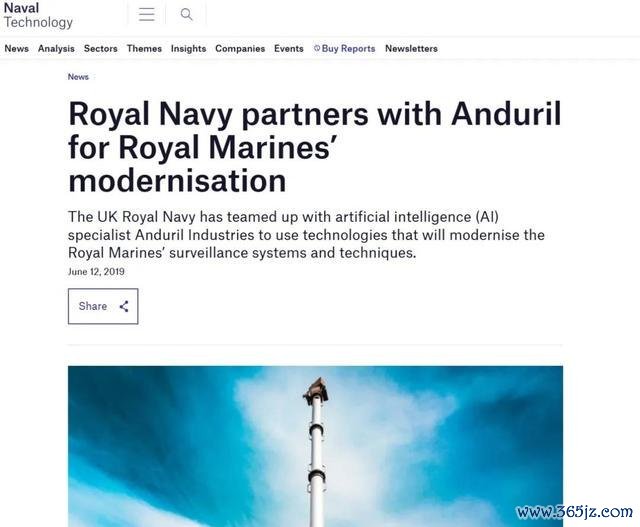Click the surveillance tower article image

(x=316, y=446)
